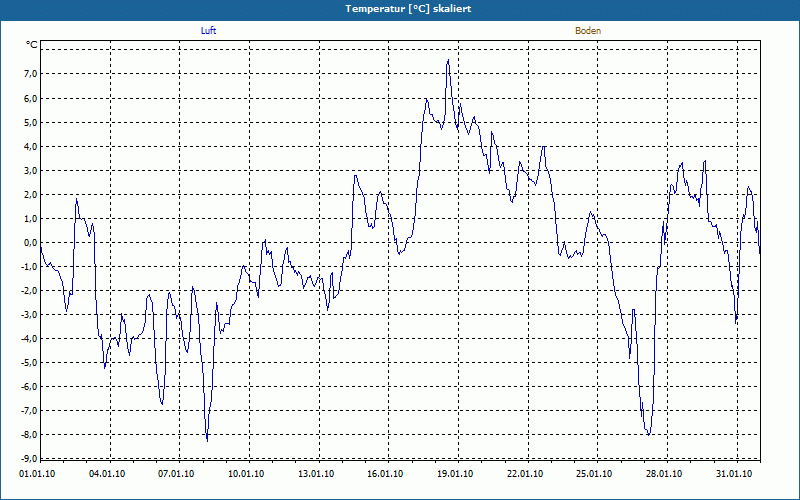Select the 07.01.10 date axis label
This screenshot has width=800, height=500.
176,473
